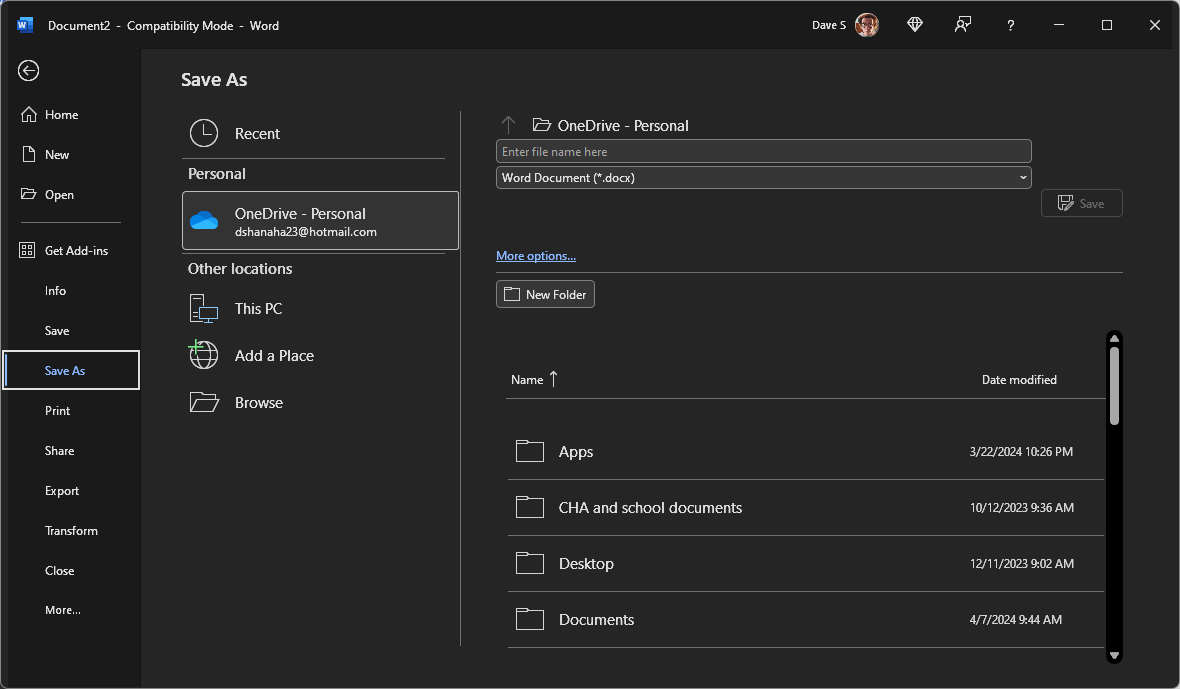Click the back arrow to exit Save As
1180x689 pixels.
pyautogui.click(x=27, y=70)
